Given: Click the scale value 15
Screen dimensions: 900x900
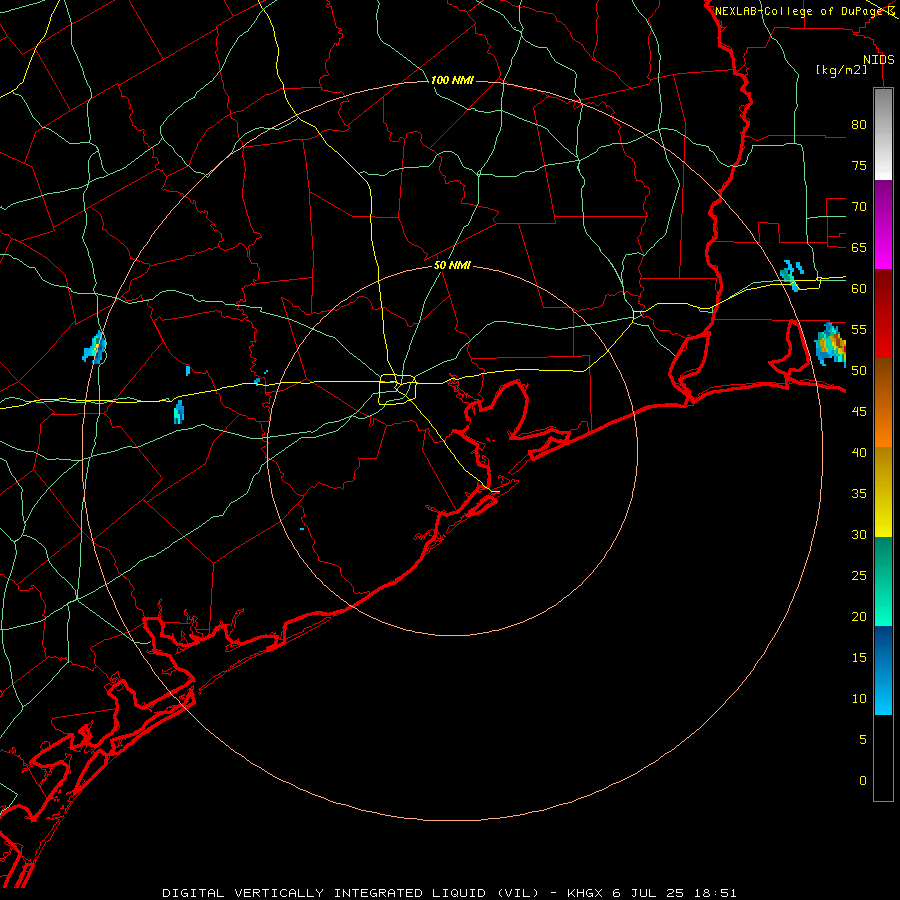Looking at the screenshot, I should tap(859, 658).
